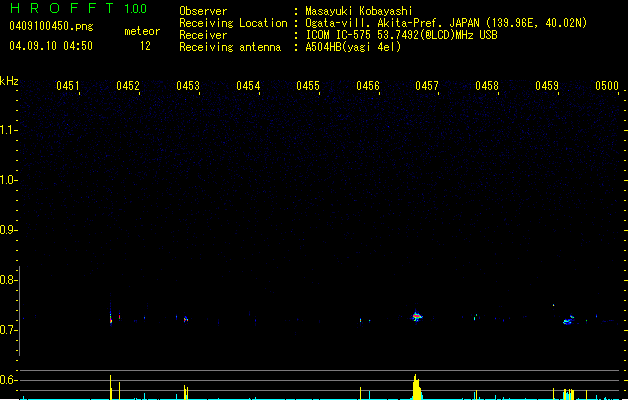Click the HROFFT 1.0.0 title text

coord(79,8)
